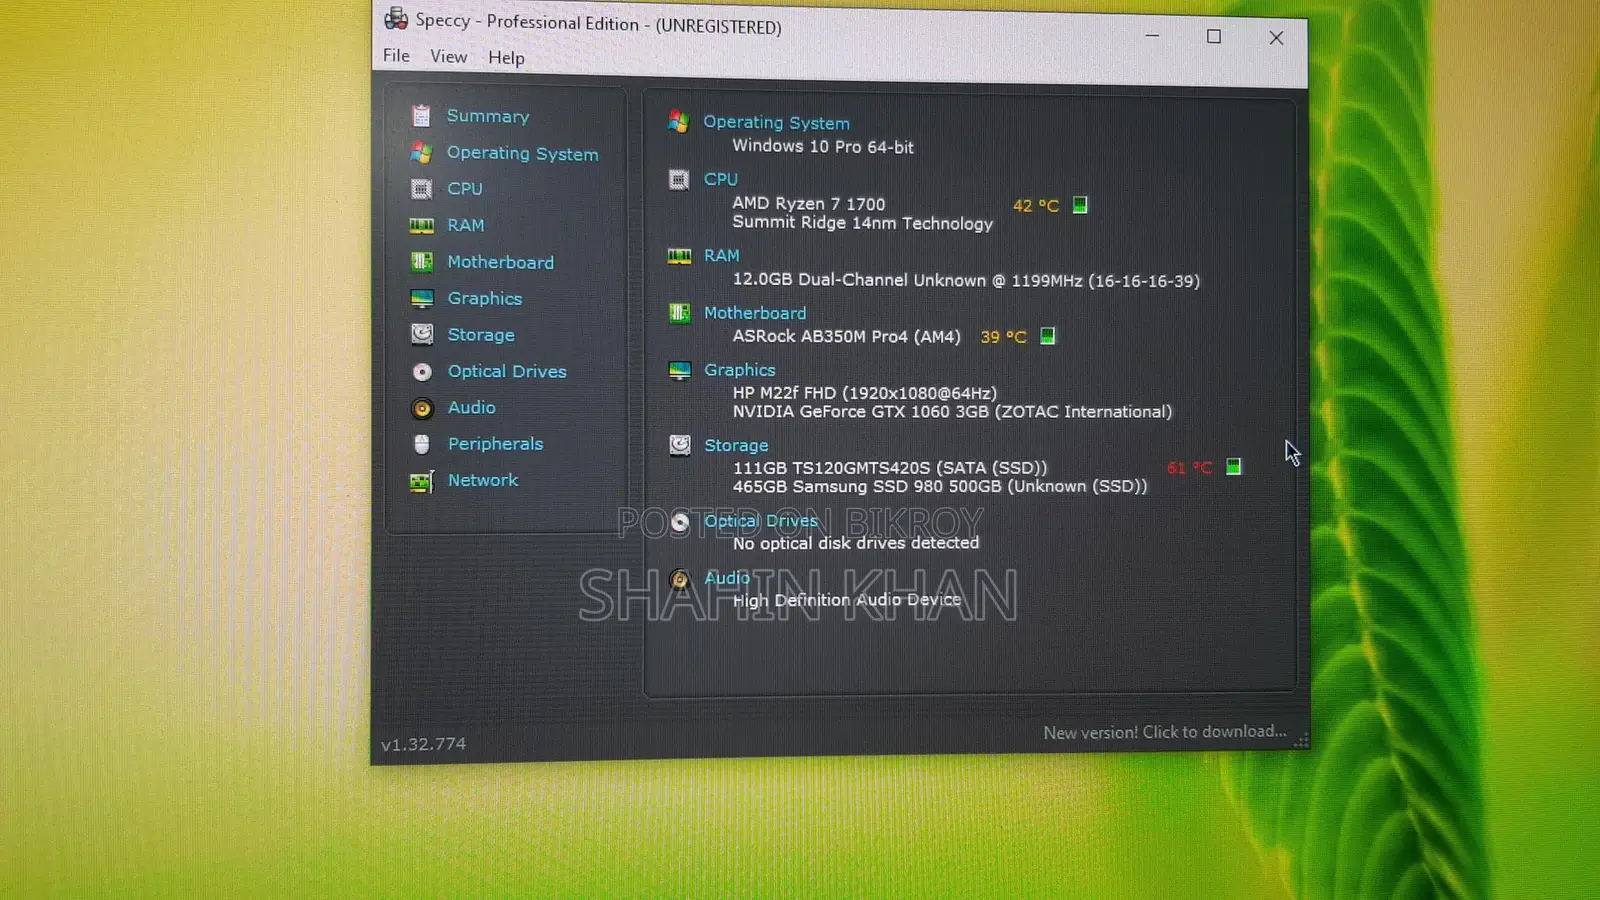
Task: Select CPU in the sidebar
Action: pyautogui.click(x=465, y=189)
